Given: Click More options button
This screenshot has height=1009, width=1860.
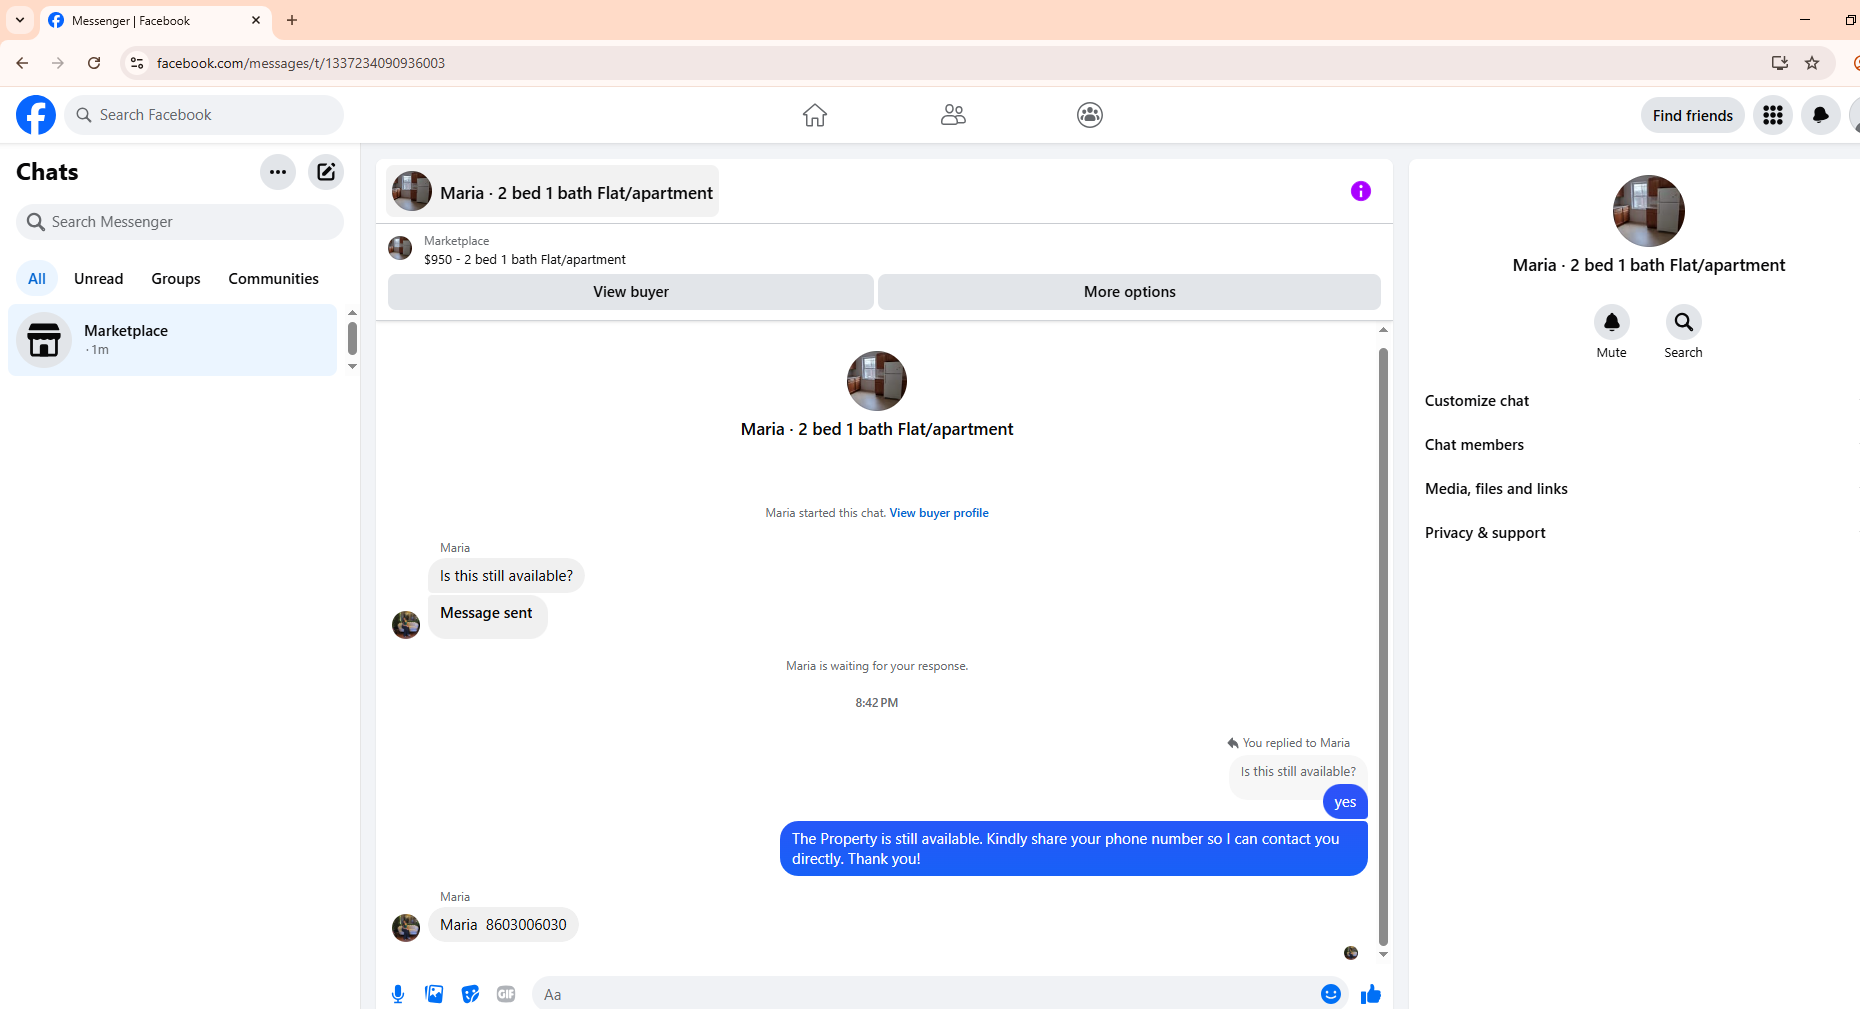Looking at the screenshot, I should tap(1130, 292).
